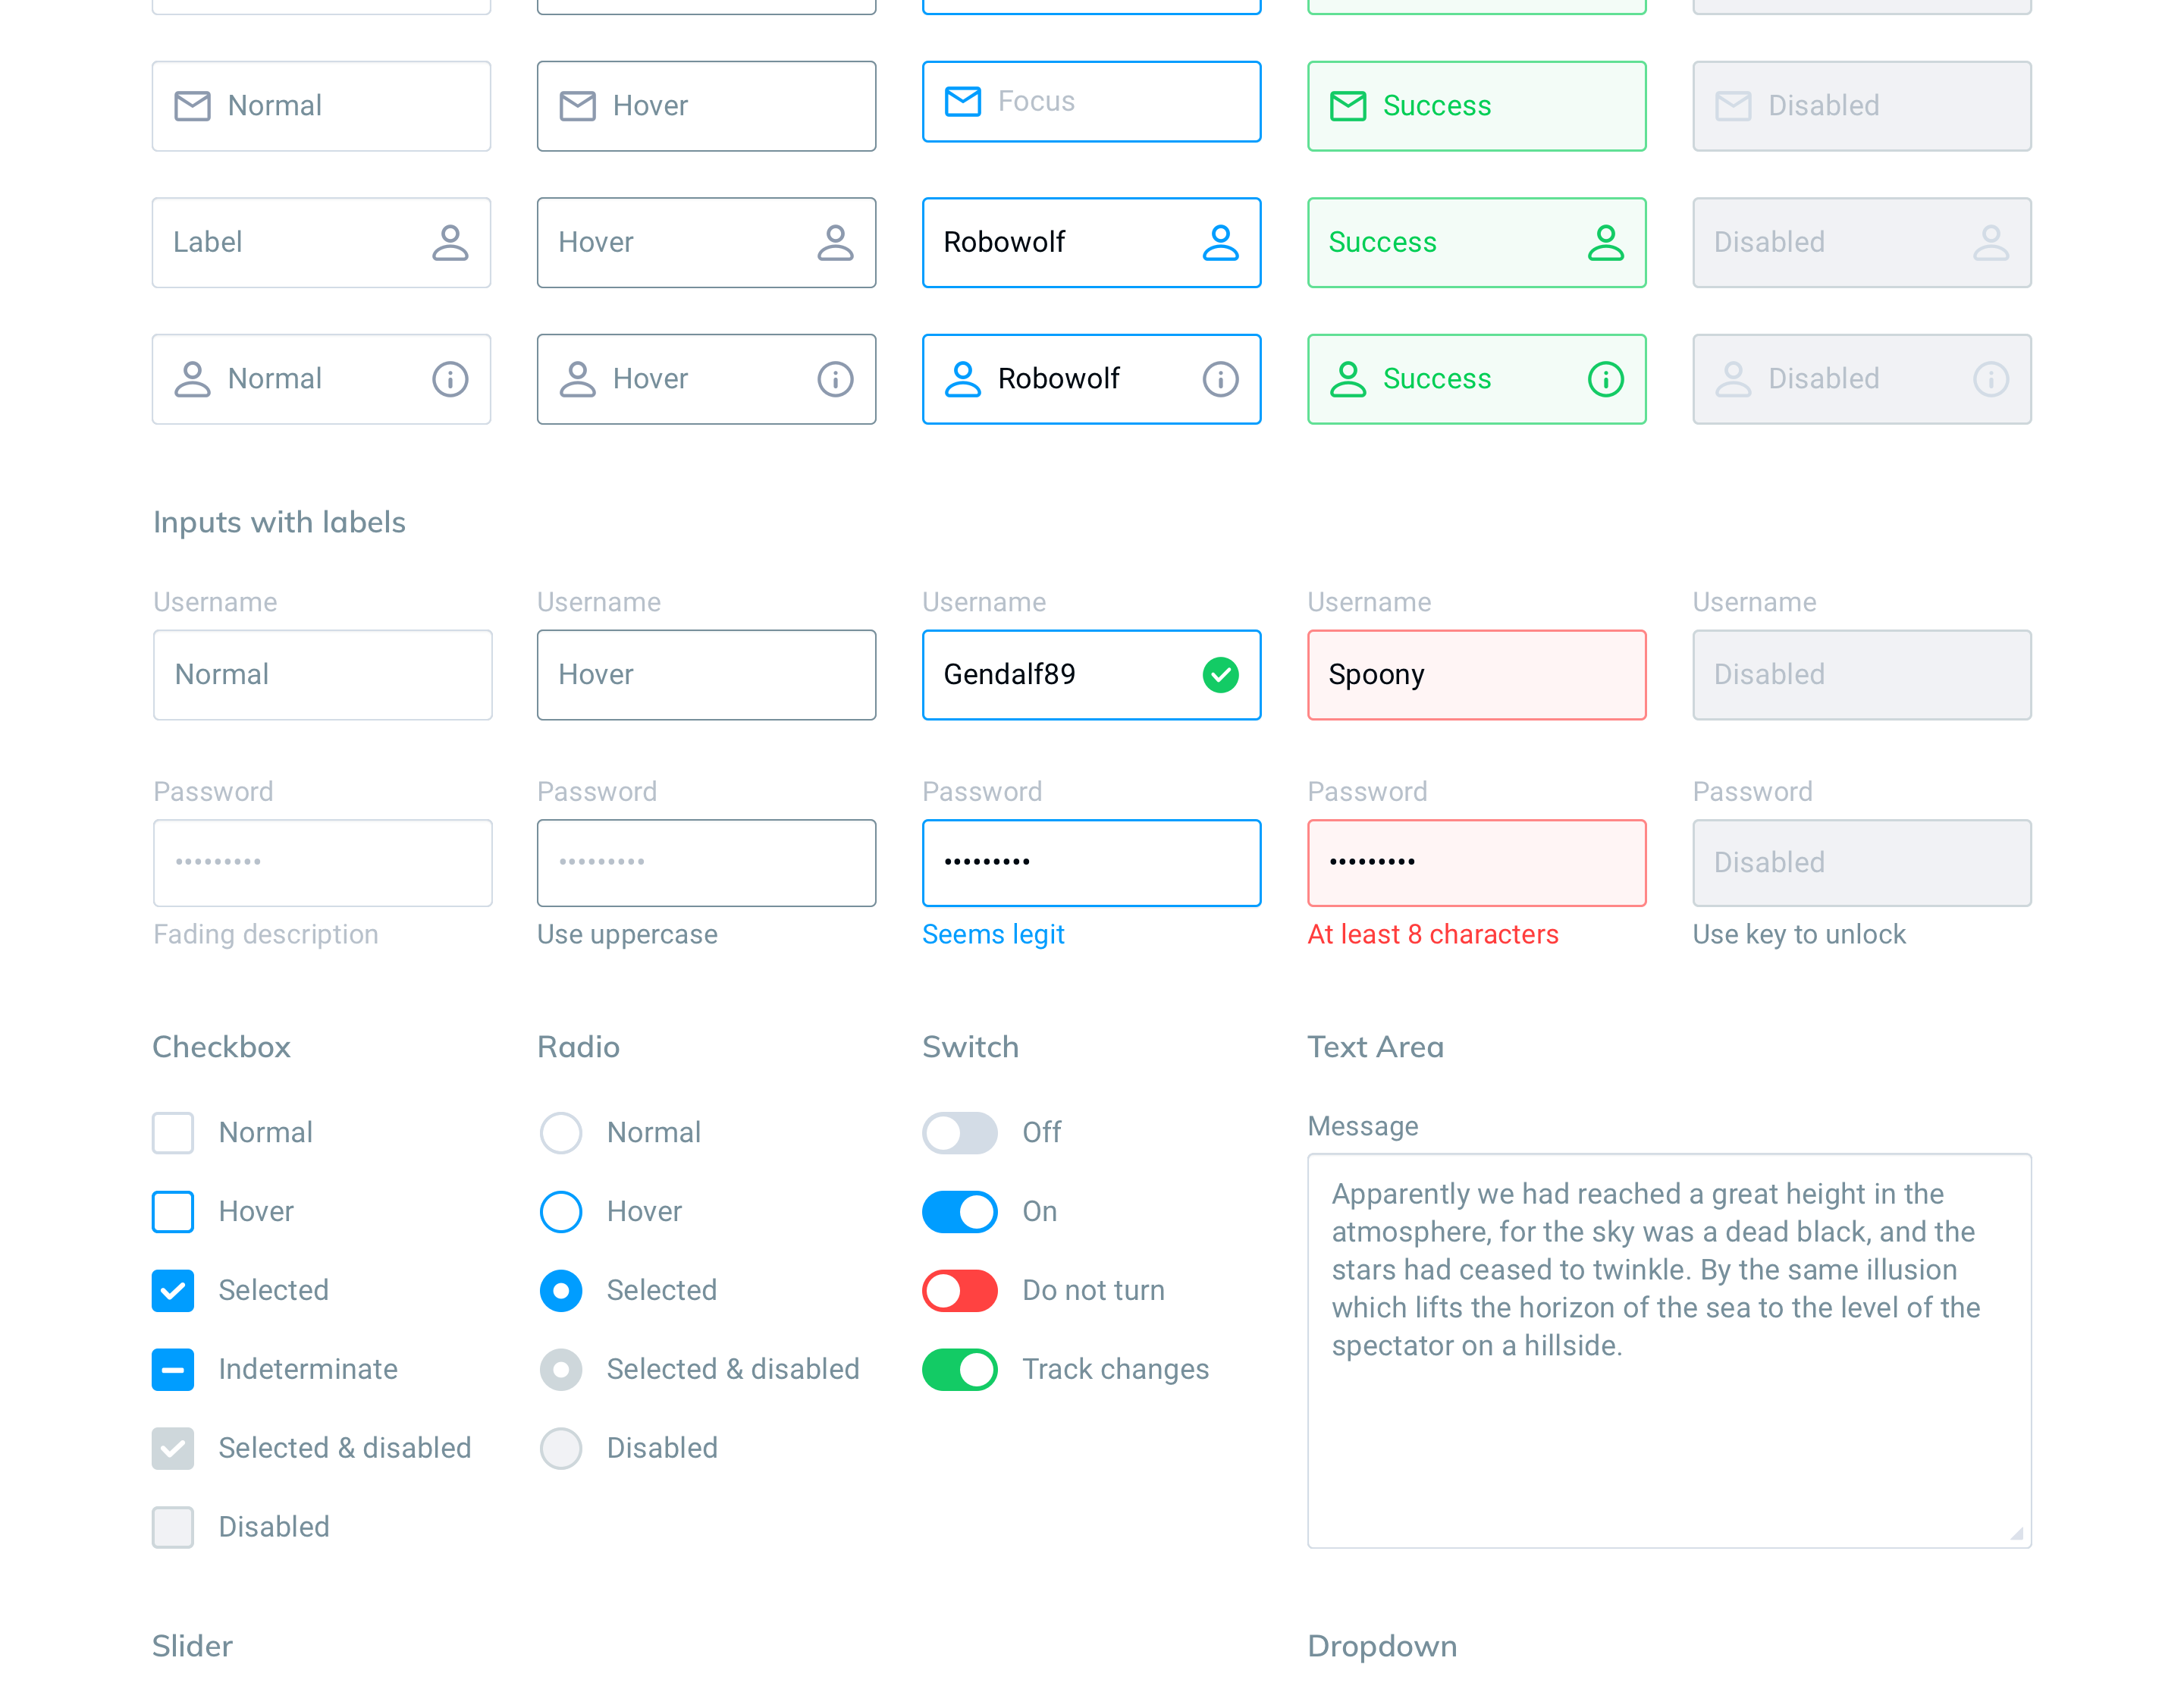2184x1708 pixels.
Task: Click the blue left user icon beside Robowolf
Action: click(x=962, y=379)
